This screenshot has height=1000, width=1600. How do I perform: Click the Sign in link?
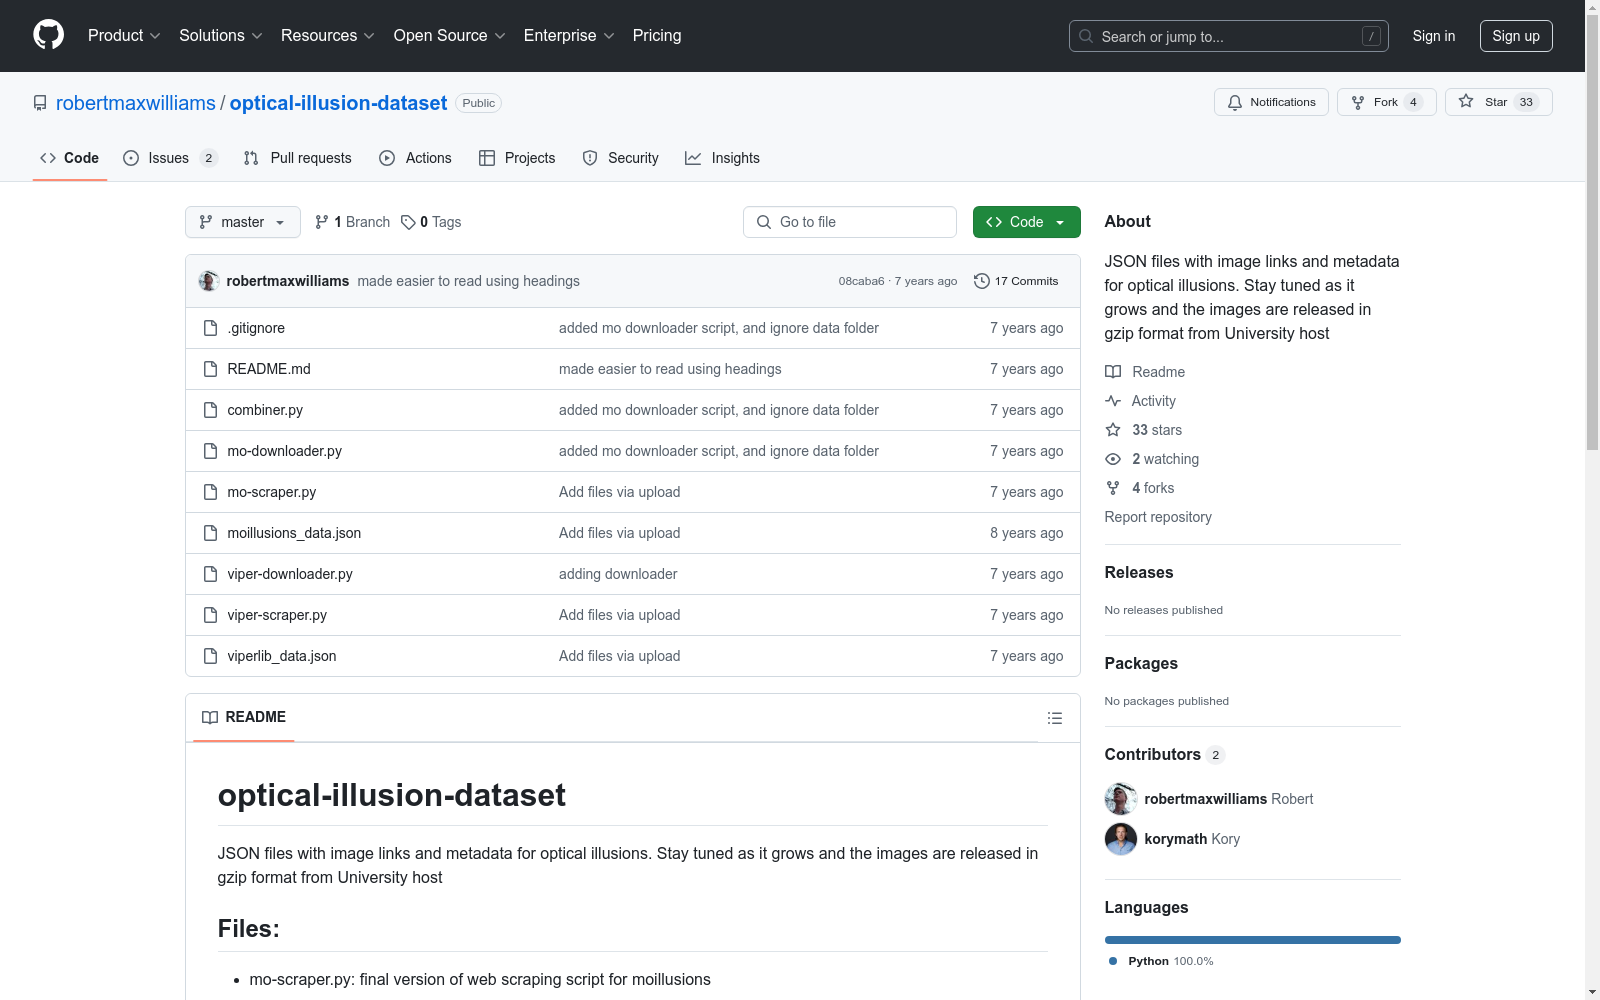click(x=1434, y=36)
